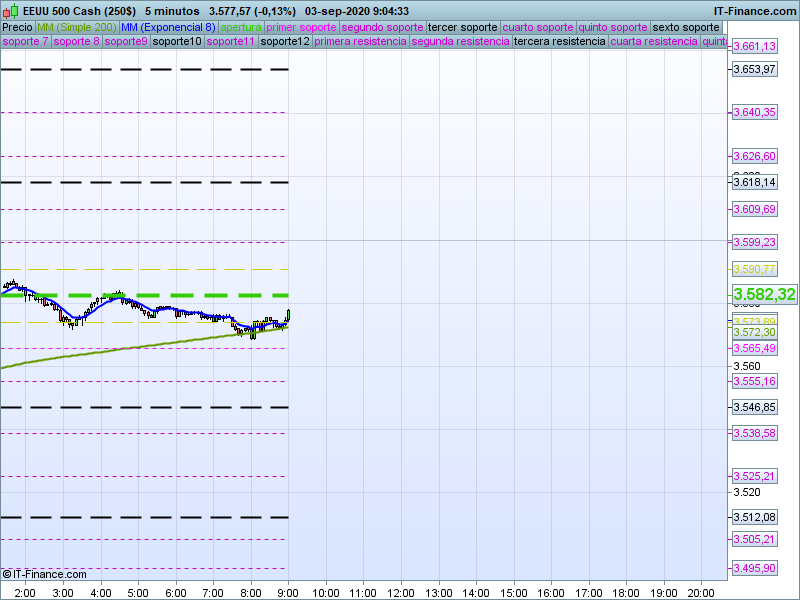
Task: Click the soporte10 indicator label
Action: tap(178, 42)
